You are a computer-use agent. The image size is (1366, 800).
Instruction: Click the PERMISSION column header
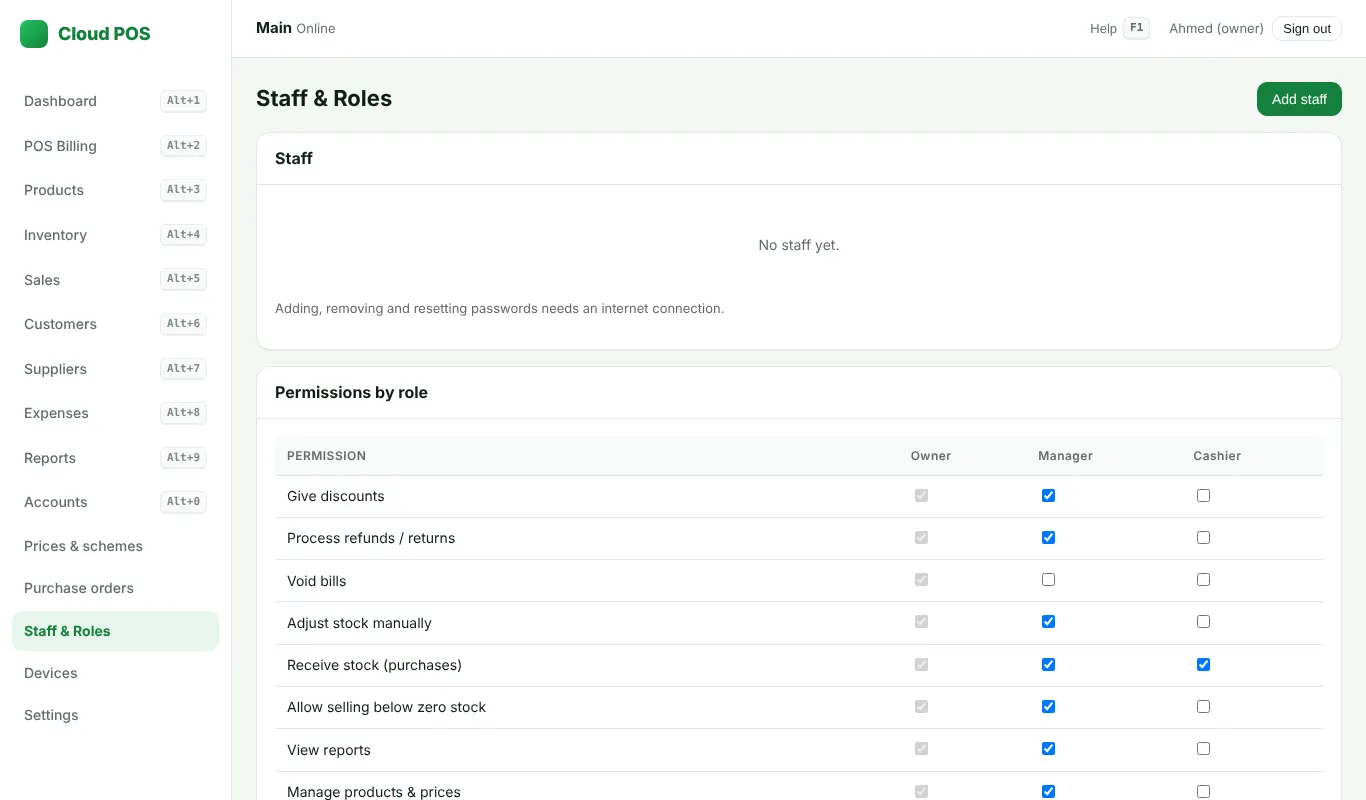[x=326, y=456]
